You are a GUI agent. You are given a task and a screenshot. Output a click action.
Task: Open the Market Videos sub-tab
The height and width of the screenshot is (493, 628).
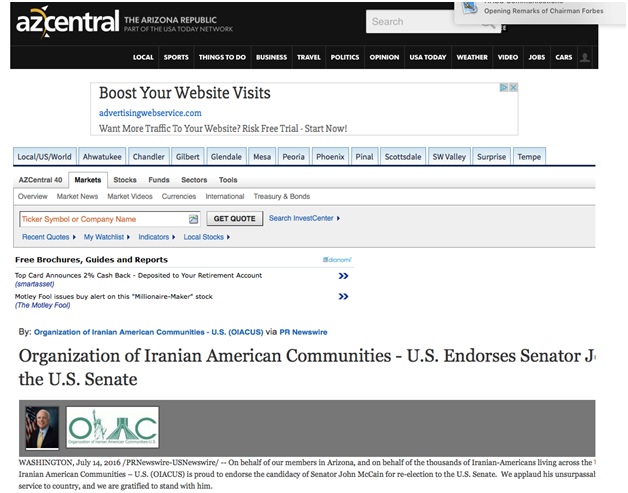tap(130, 196)
